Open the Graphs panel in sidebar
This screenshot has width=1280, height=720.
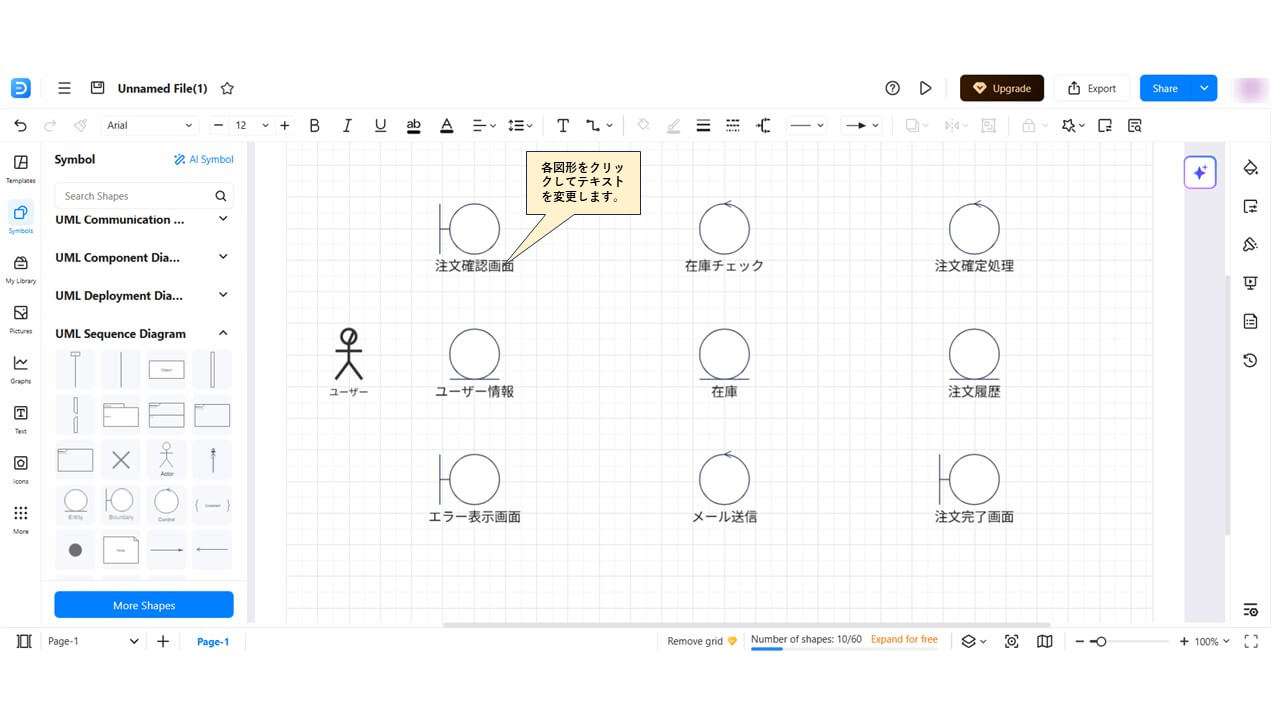(x=20, y=368)
